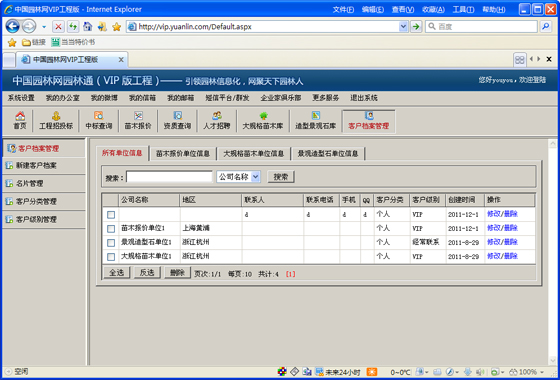Close the 中国园林网VIP工程版 browser tab
Screen dimensions: 560x380
pyautogui.click(x=121, y=60)
